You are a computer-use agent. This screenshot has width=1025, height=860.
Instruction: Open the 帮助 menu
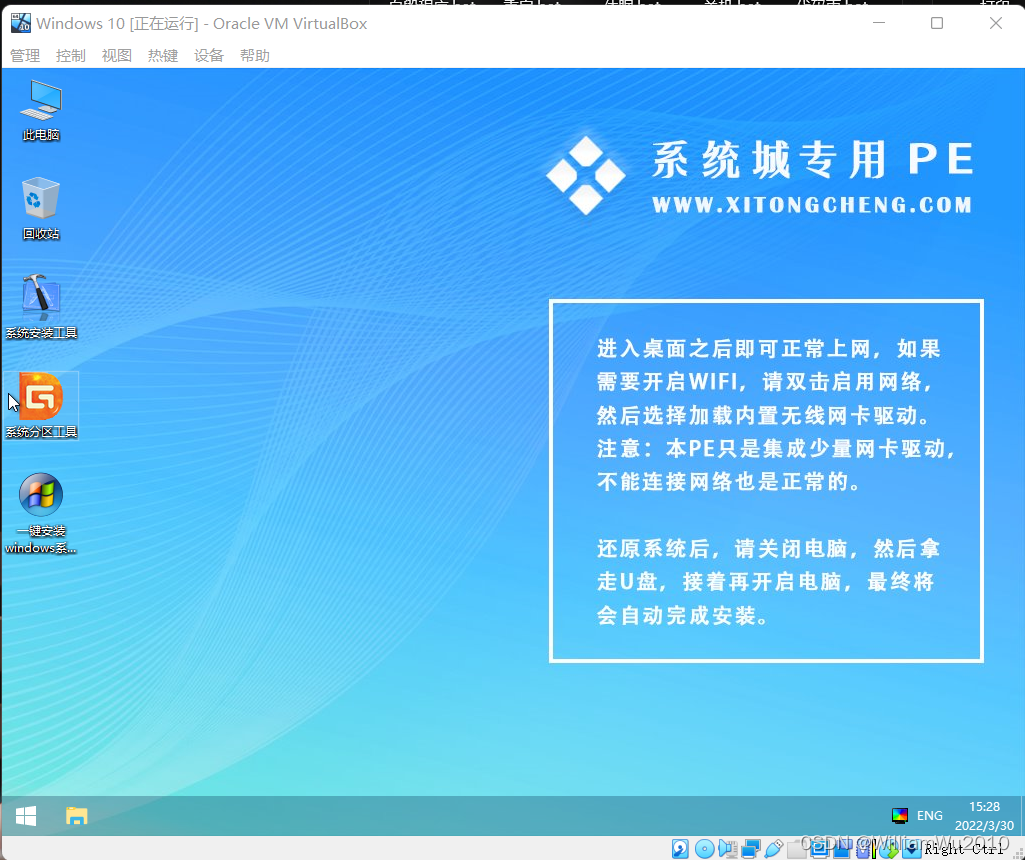coord(255,56)
